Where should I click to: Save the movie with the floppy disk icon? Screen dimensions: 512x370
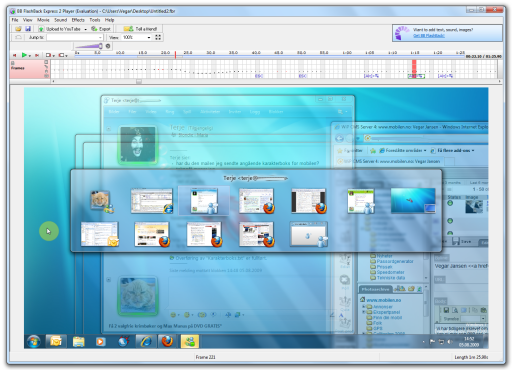[x=28, y=29]
